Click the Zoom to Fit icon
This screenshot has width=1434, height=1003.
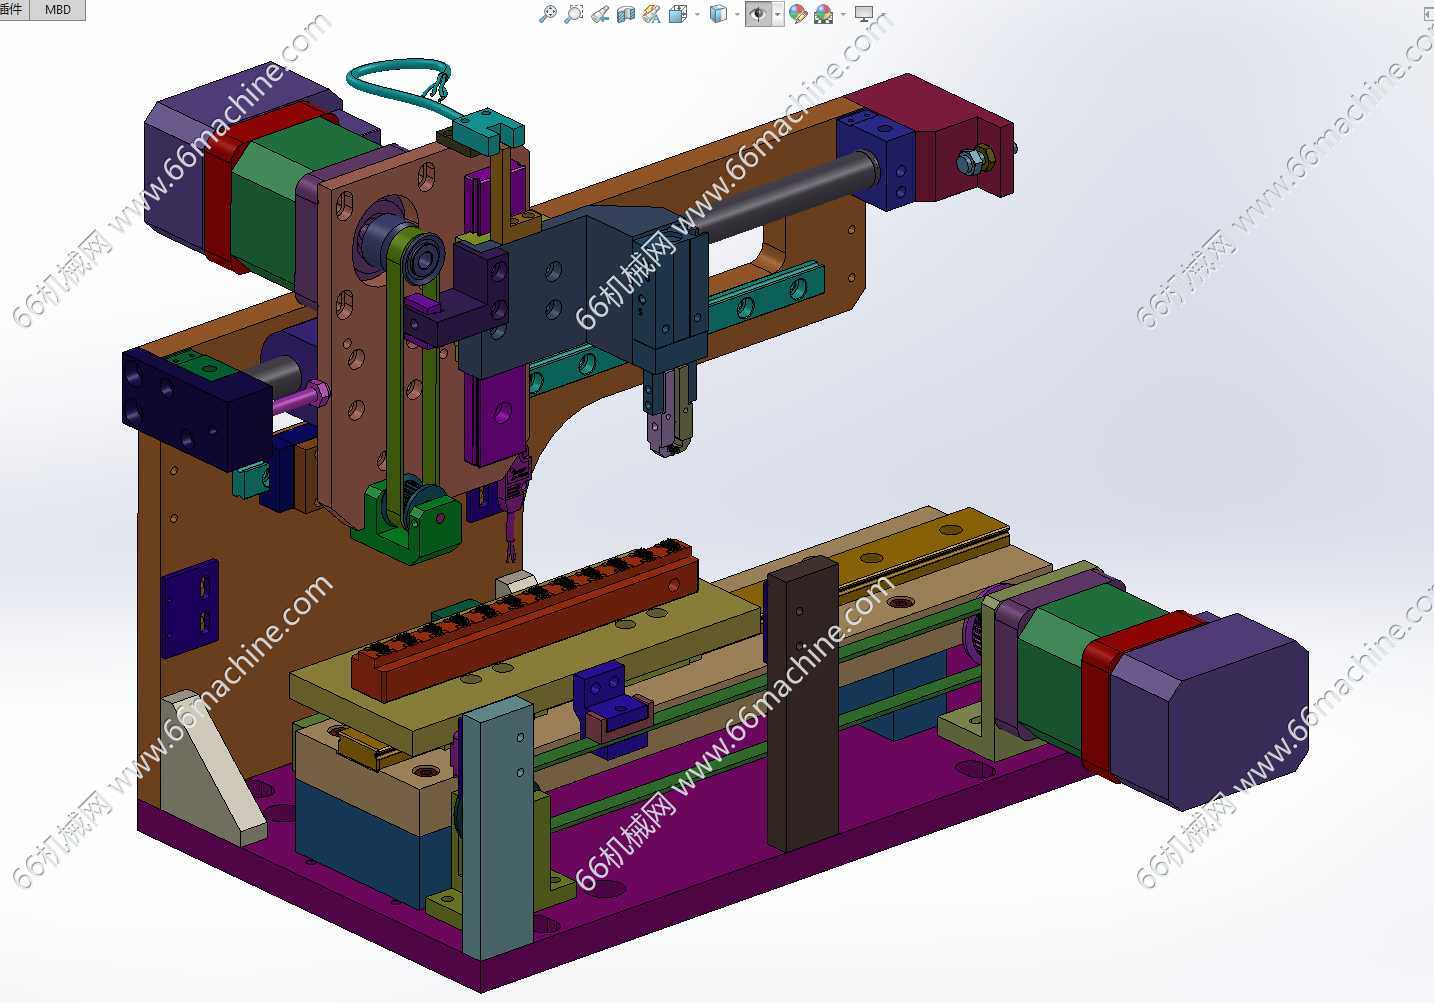[547, 14]
